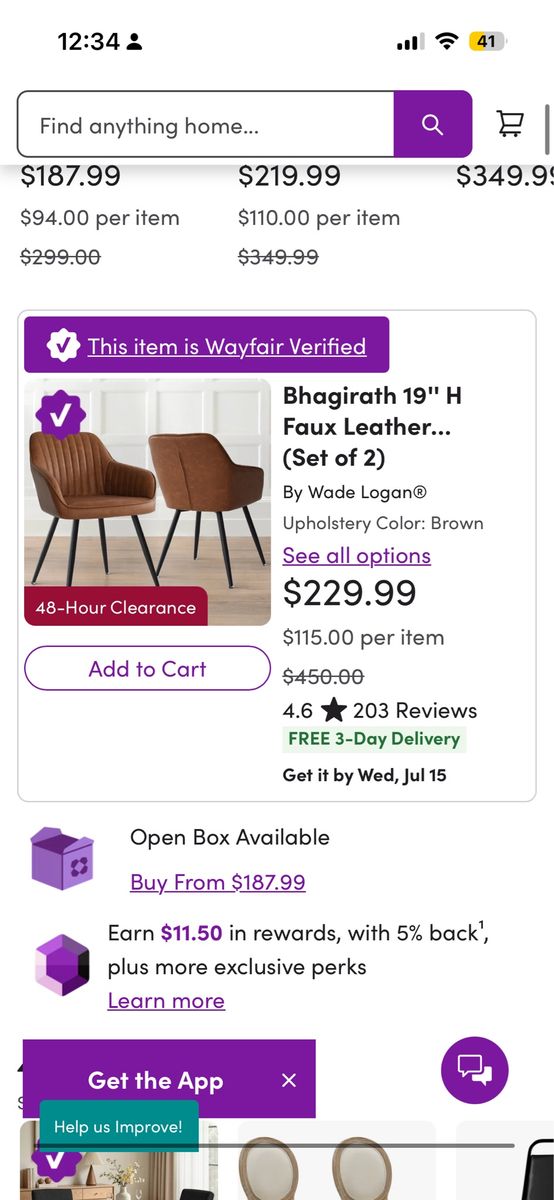This screenshot has width=554, height=1200.
Task: Open the Bhagirath 19" H Faux Leather title
Action: [x=373, y=427]
